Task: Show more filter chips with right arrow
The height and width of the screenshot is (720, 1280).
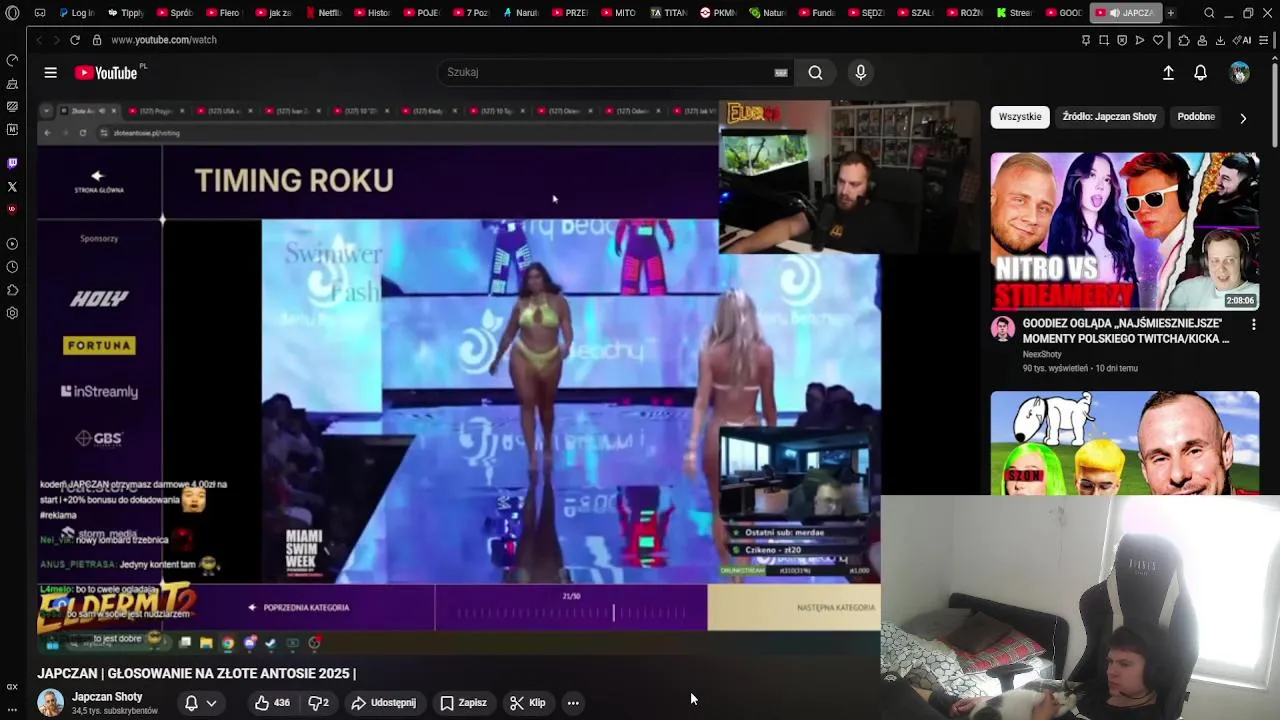Action: click(1243, 118)
